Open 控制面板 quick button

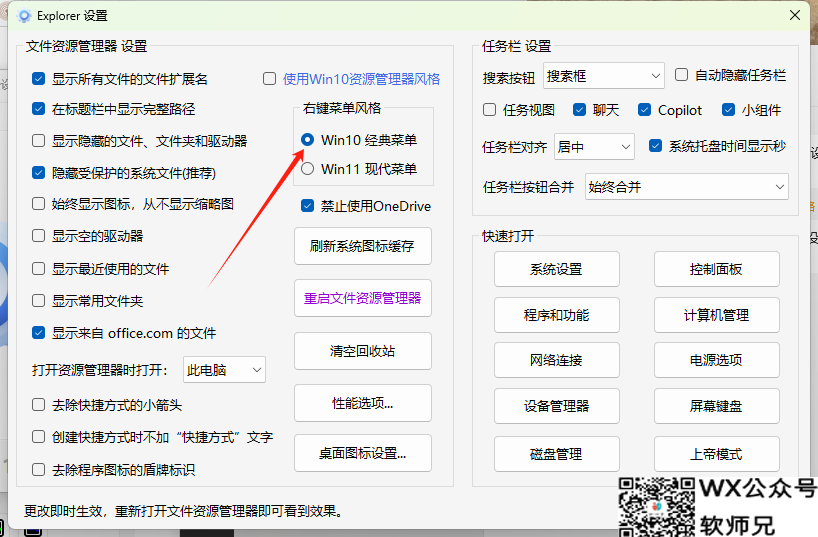pyautogui.click(x=717, y=269)
